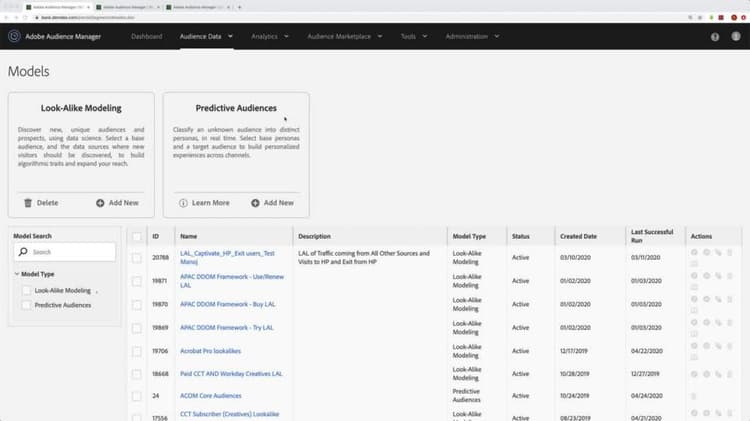Check the box for model 18668
This screenshot has width=750, height=421.
pyautogui.click(x=137, y=374)
